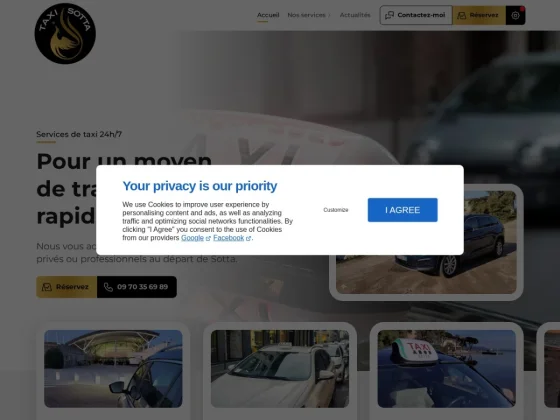Go to the Accueil menu item
The image size is (560, 420).
coord(268,15)
